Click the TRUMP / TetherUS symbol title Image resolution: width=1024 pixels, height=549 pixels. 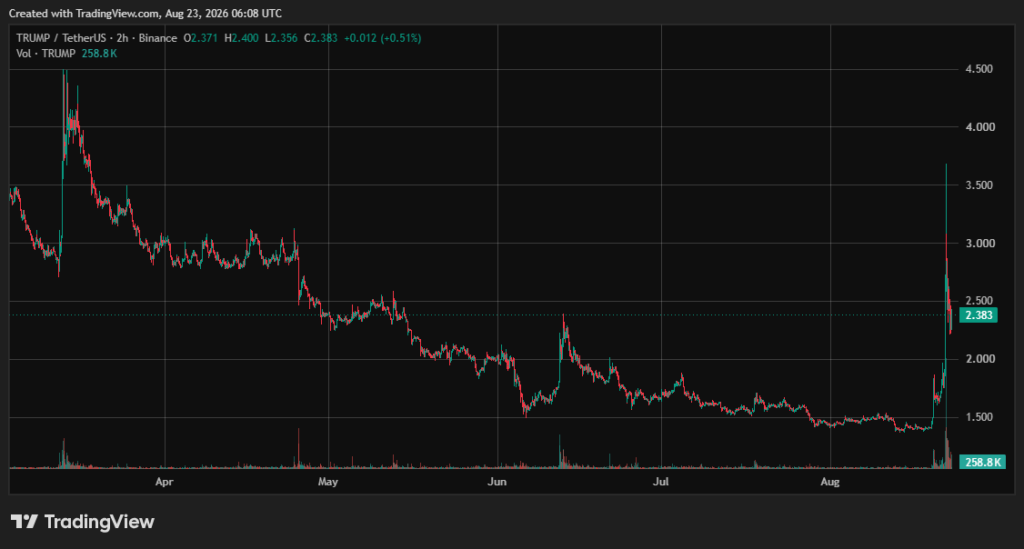pyautogui.click(x=63, y=38)
